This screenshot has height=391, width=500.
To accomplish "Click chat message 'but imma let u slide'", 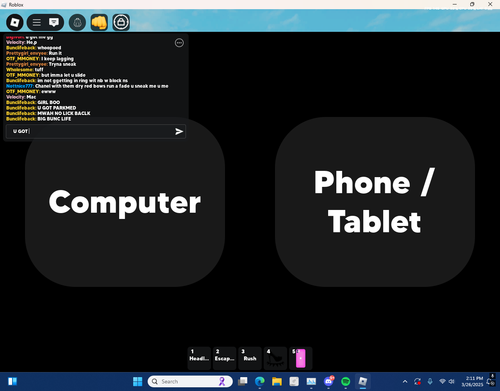I will 63,75.
